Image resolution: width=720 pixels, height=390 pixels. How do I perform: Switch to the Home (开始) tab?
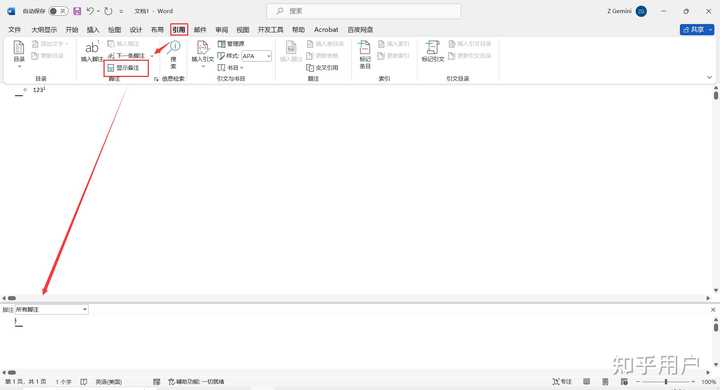[x=72, y=29]
